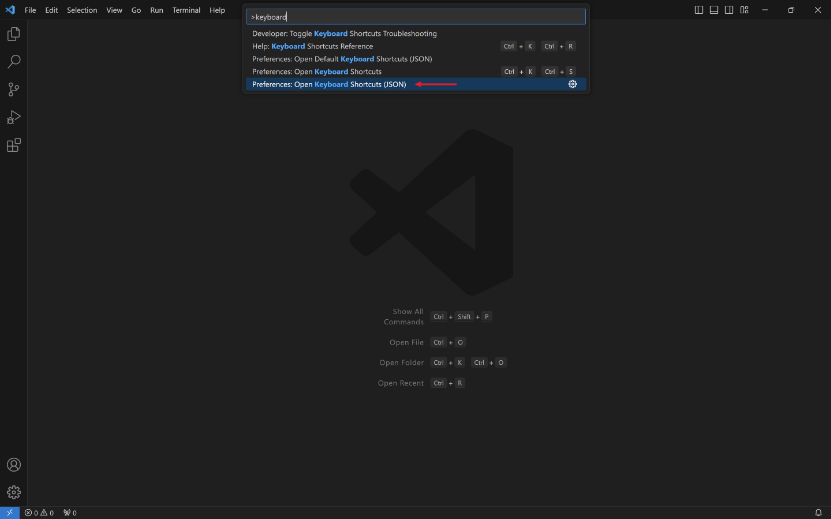Open the notifications bell in the status bar
The height and width of the screenshot is (519, 831).
click(818, 513)
